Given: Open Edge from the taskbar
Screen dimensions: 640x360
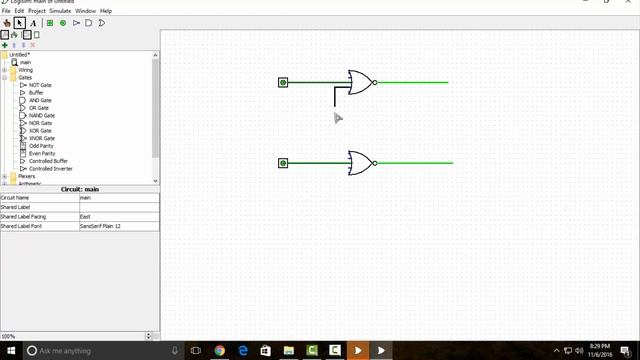Looking at the screenshot, I should click(243, 351).
